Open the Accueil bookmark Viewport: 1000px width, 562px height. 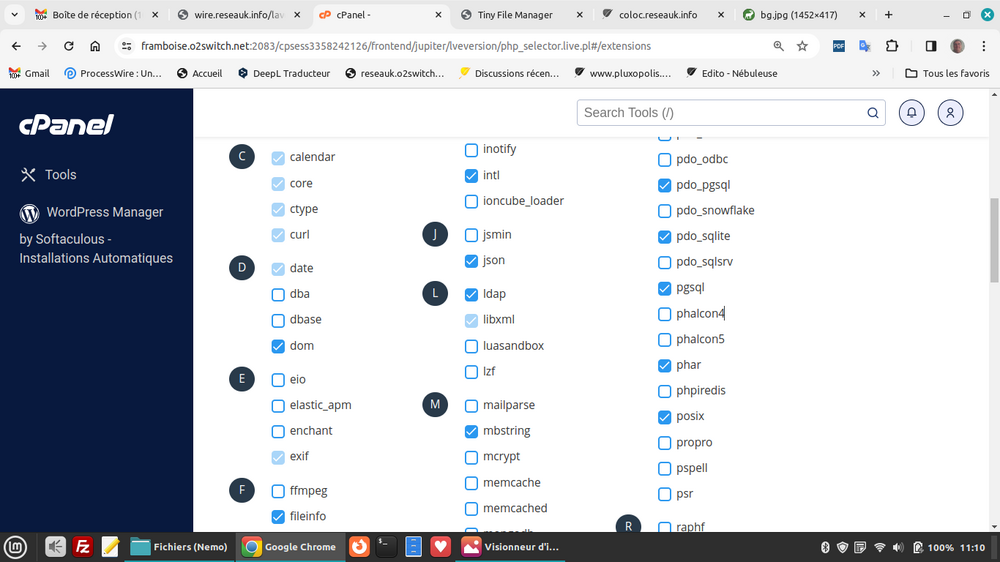[200, 73]
